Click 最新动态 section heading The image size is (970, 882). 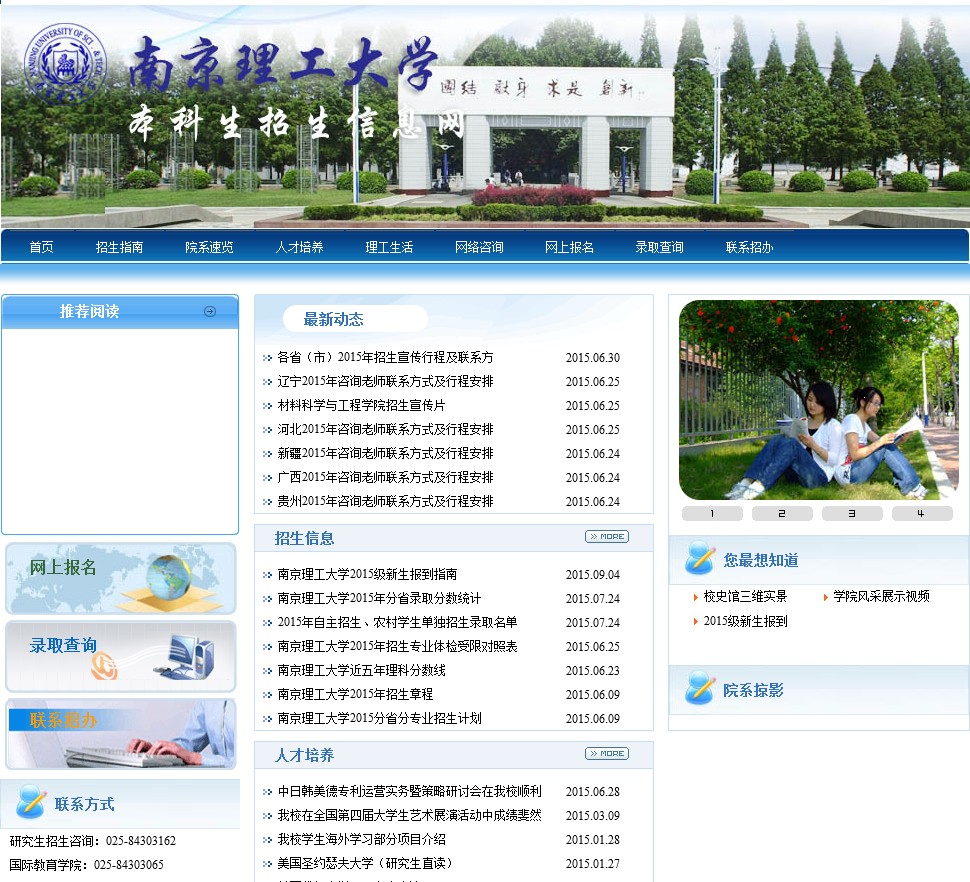pos(333,319)
